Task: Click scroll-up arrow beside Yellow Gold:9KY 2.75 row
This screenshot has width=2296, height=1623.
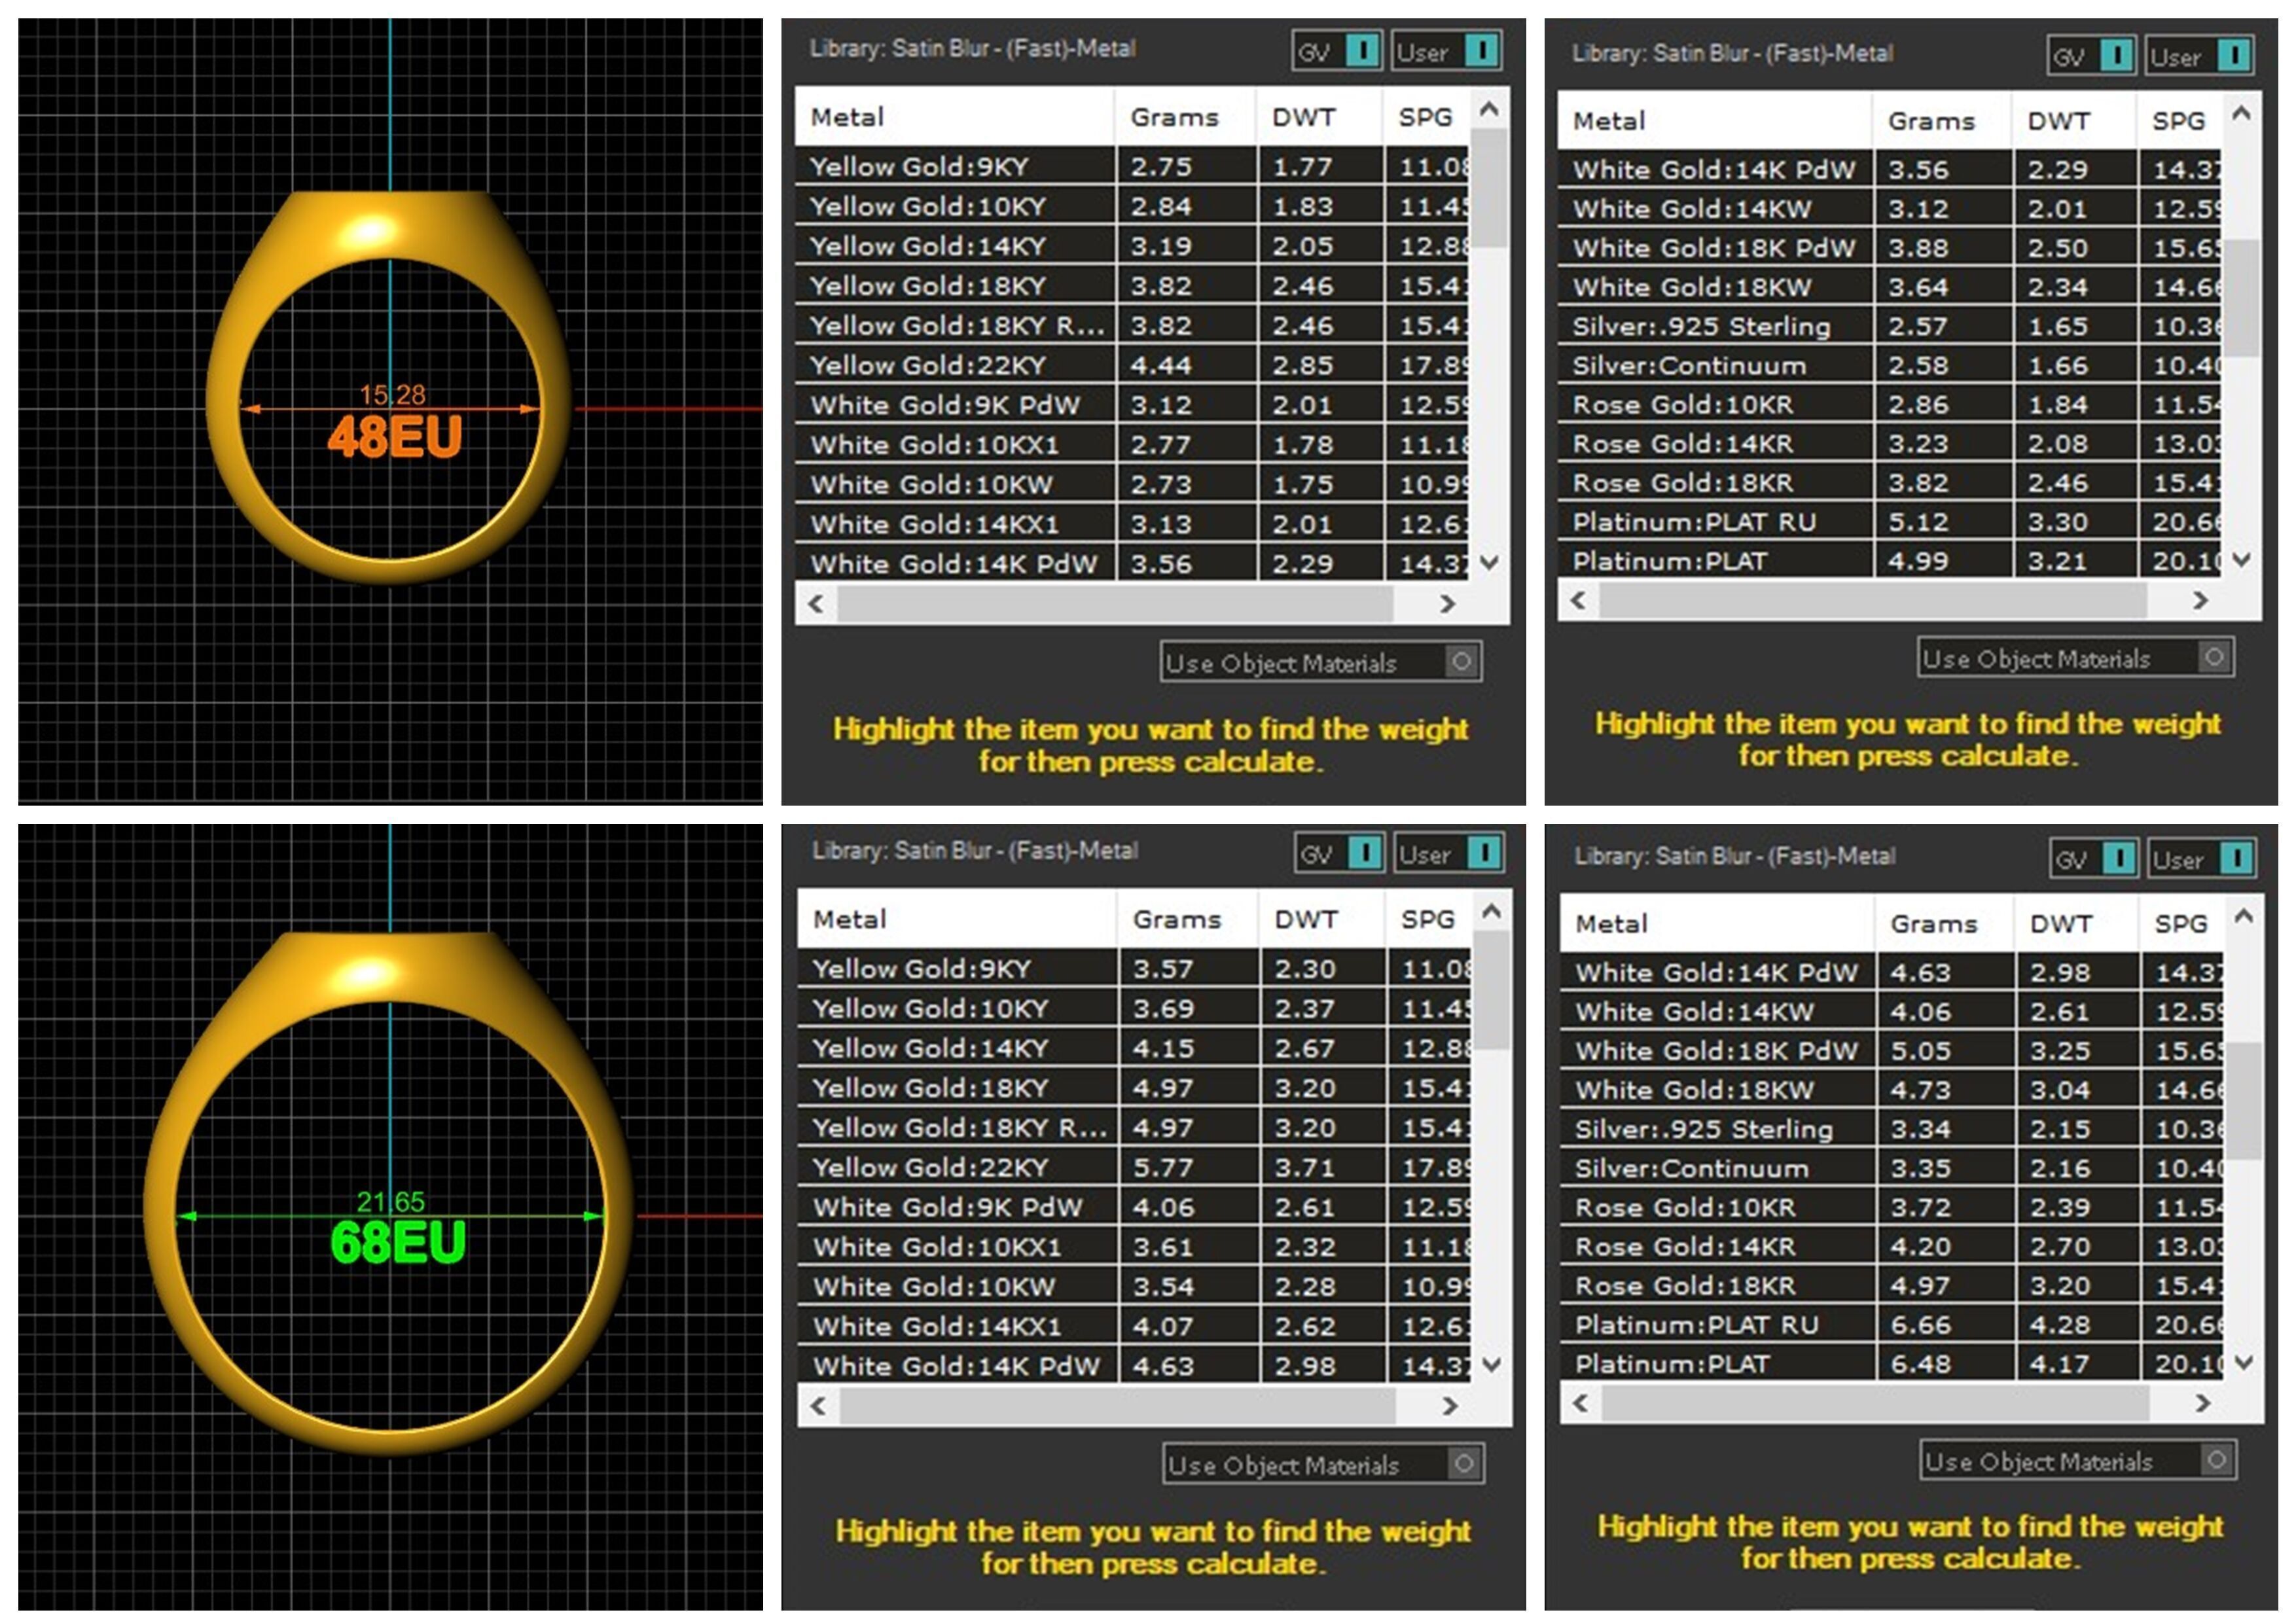Action: tap(1489, 109)
